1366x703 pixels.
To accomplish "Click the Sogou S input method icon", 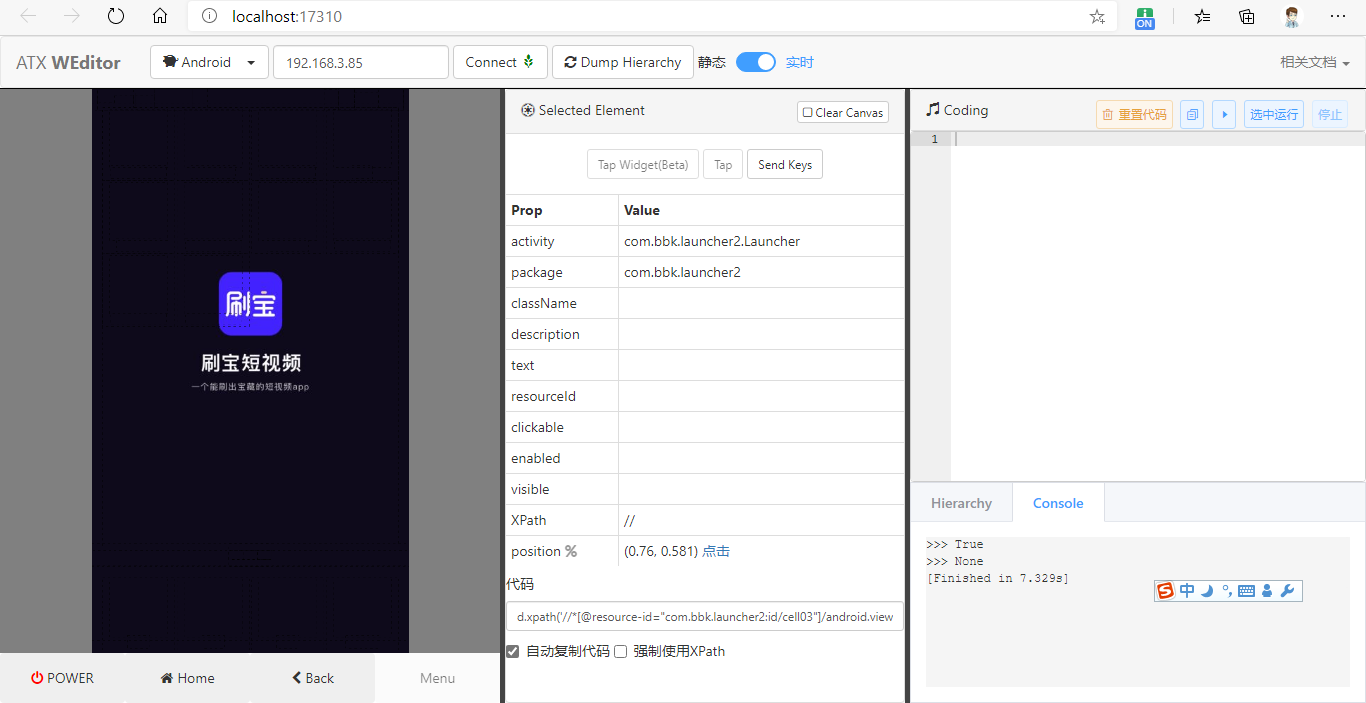I will click(1165, 591).
